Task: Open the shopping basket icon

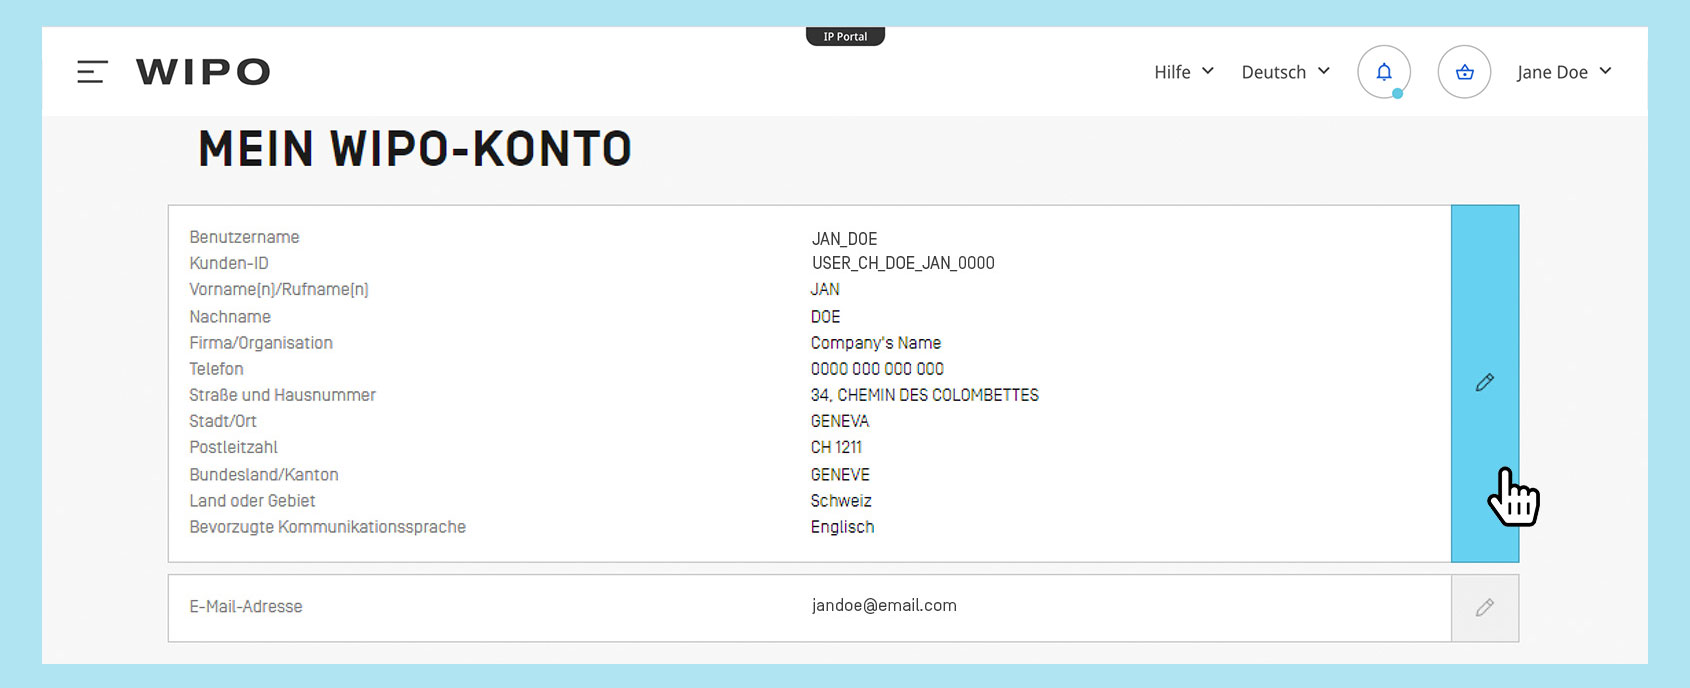Action: (x=1464, y=72)
